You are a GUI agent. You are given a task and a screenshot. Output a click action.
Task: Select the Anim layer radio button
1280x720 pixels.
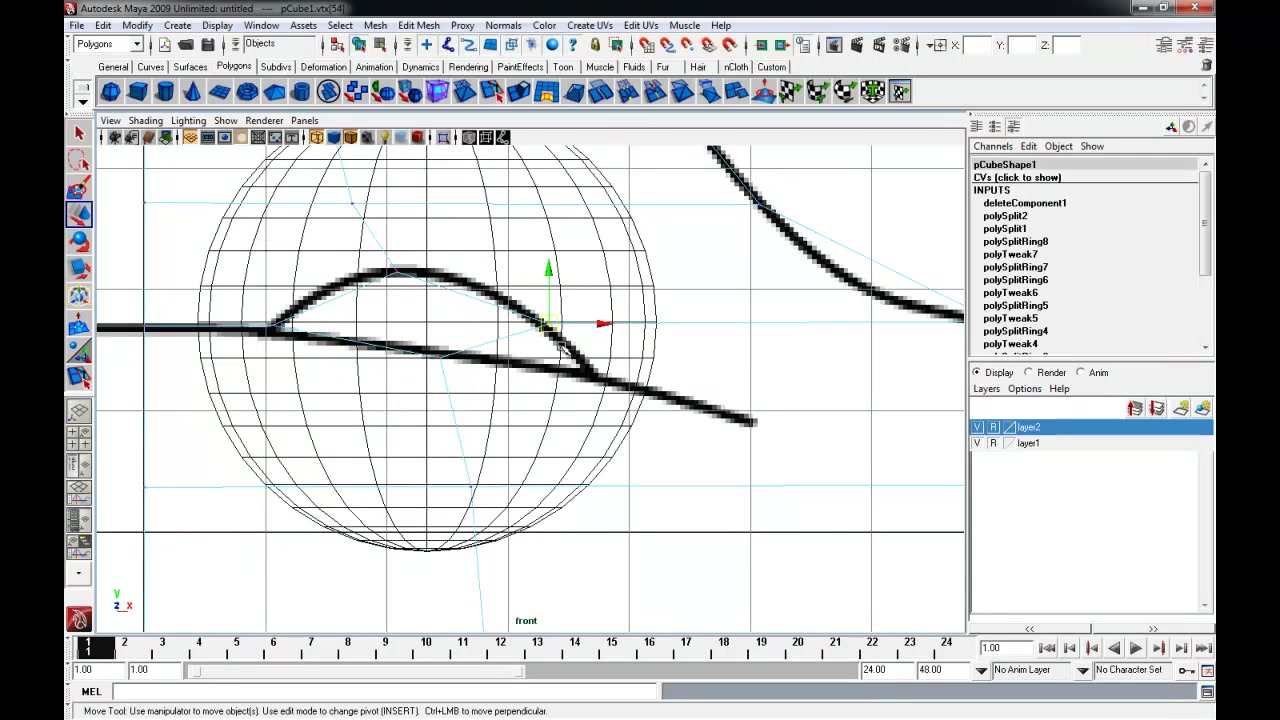coord(1080,372)
